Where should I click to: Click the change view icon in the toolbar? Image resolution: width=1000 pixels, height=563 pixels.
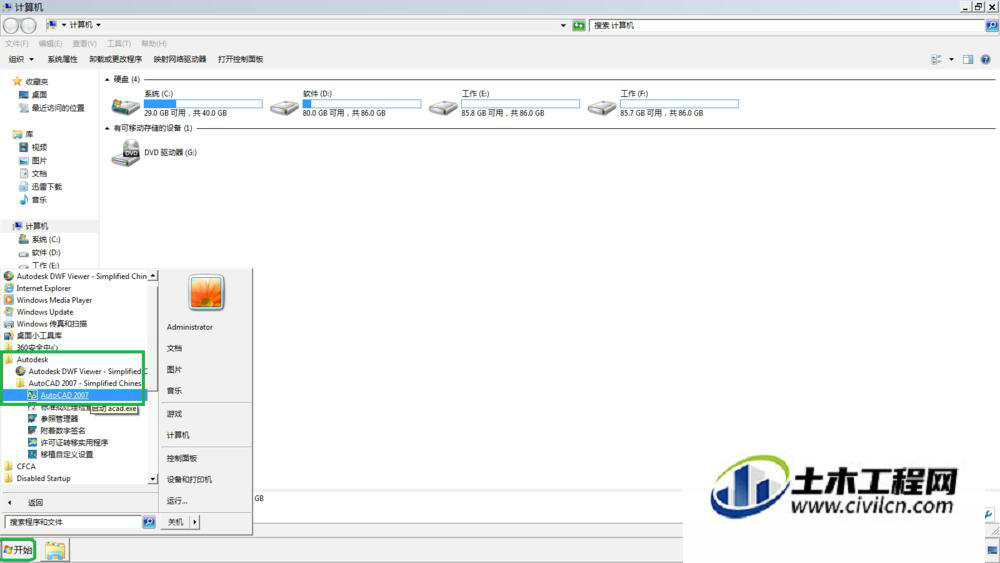tap(936, 59)
